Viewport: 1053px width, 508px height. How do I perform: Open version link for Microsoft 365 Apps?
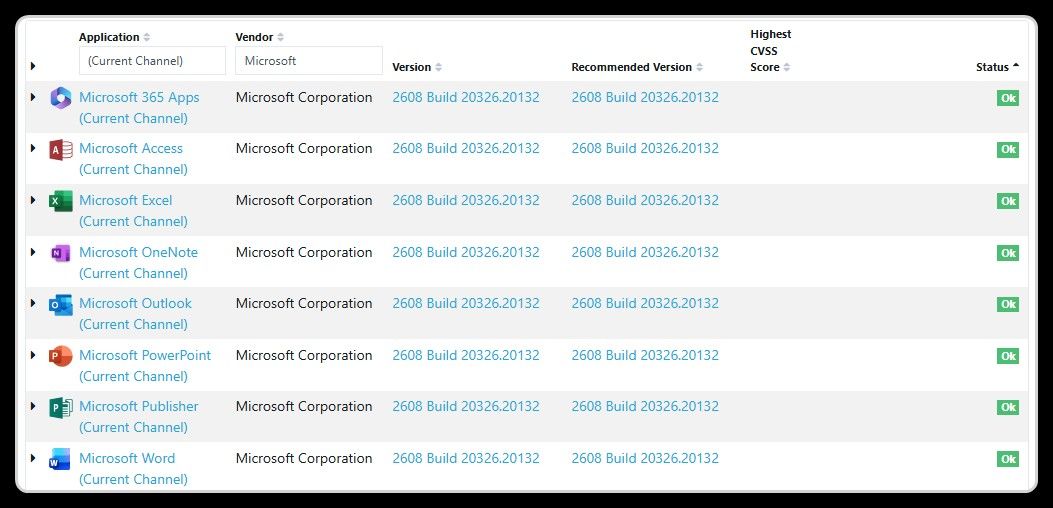click(466, 97)
